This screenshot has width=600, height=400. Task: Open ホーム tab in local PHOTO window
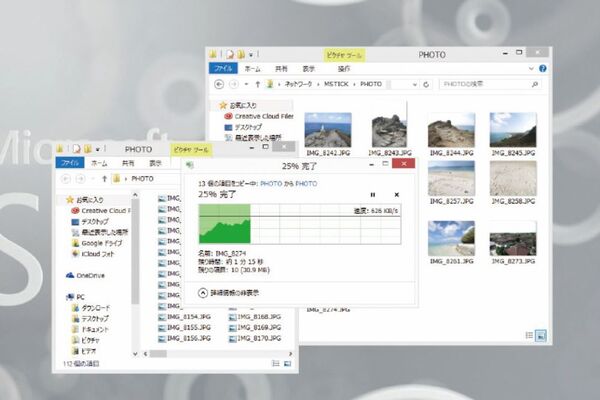(99, 163)
